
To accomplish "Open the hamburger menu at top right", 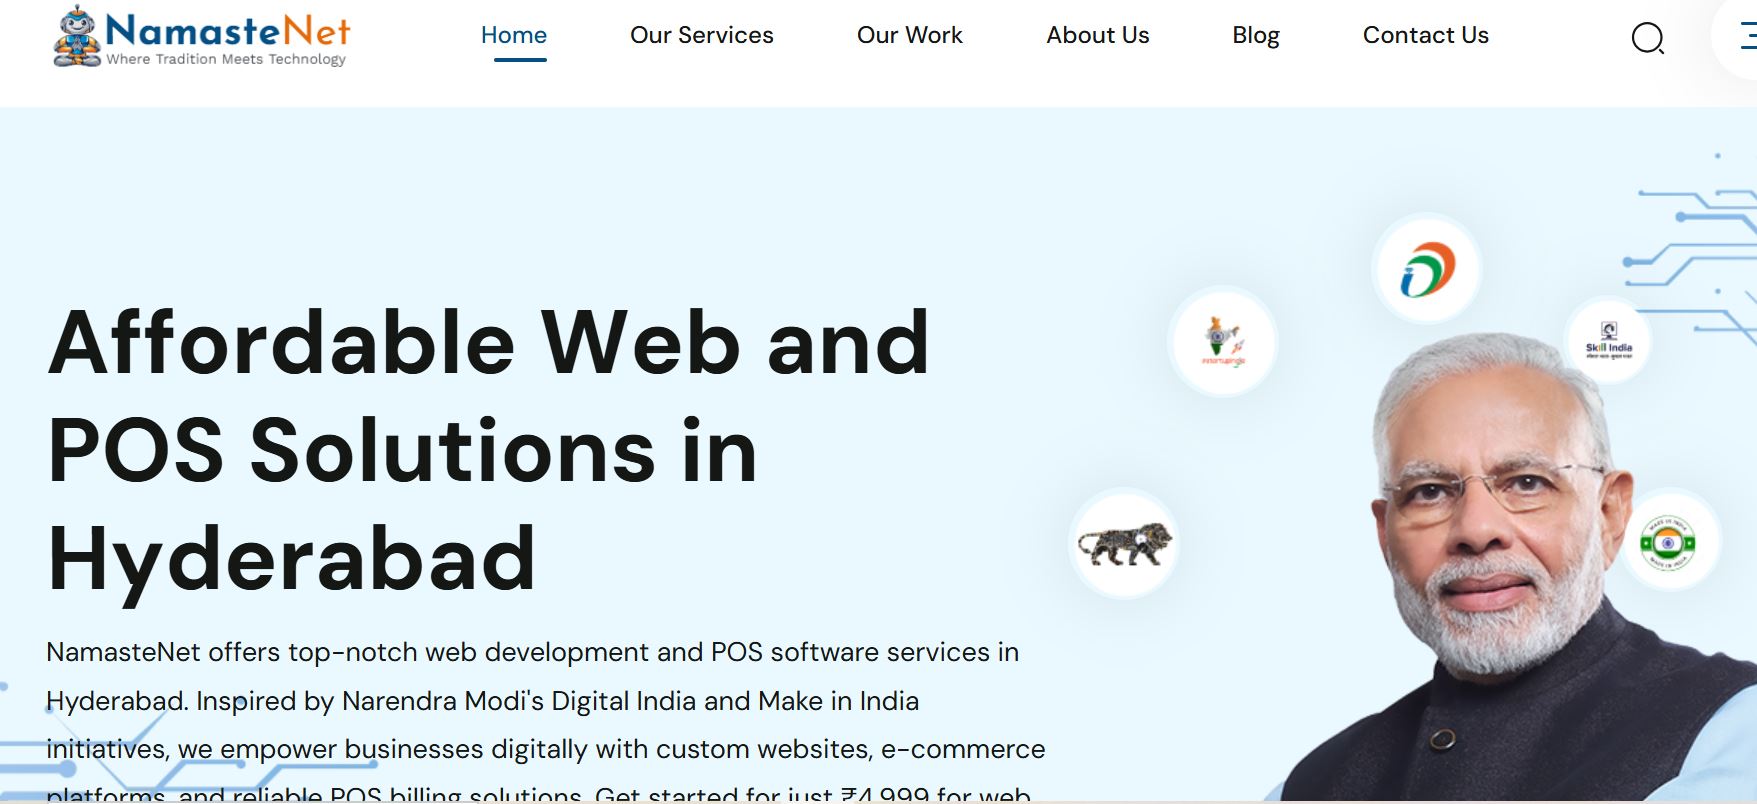I will point(1745,37).
